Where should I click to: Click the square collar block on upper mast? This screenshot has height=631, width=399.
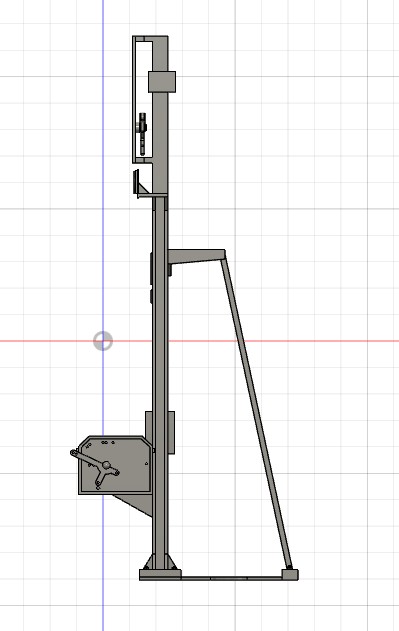click(x=162, y=82)
